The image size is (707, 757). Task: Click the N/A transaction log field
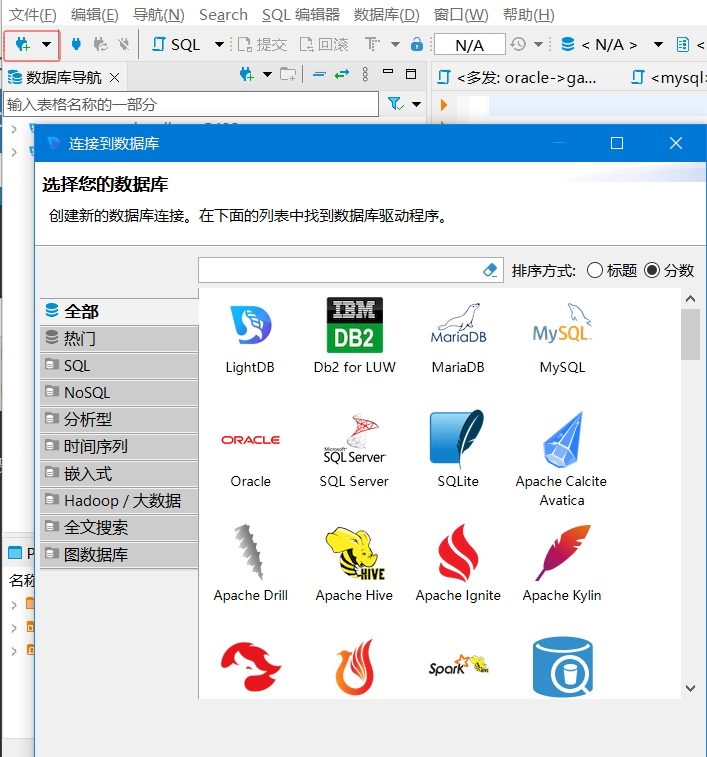[470, 45]
